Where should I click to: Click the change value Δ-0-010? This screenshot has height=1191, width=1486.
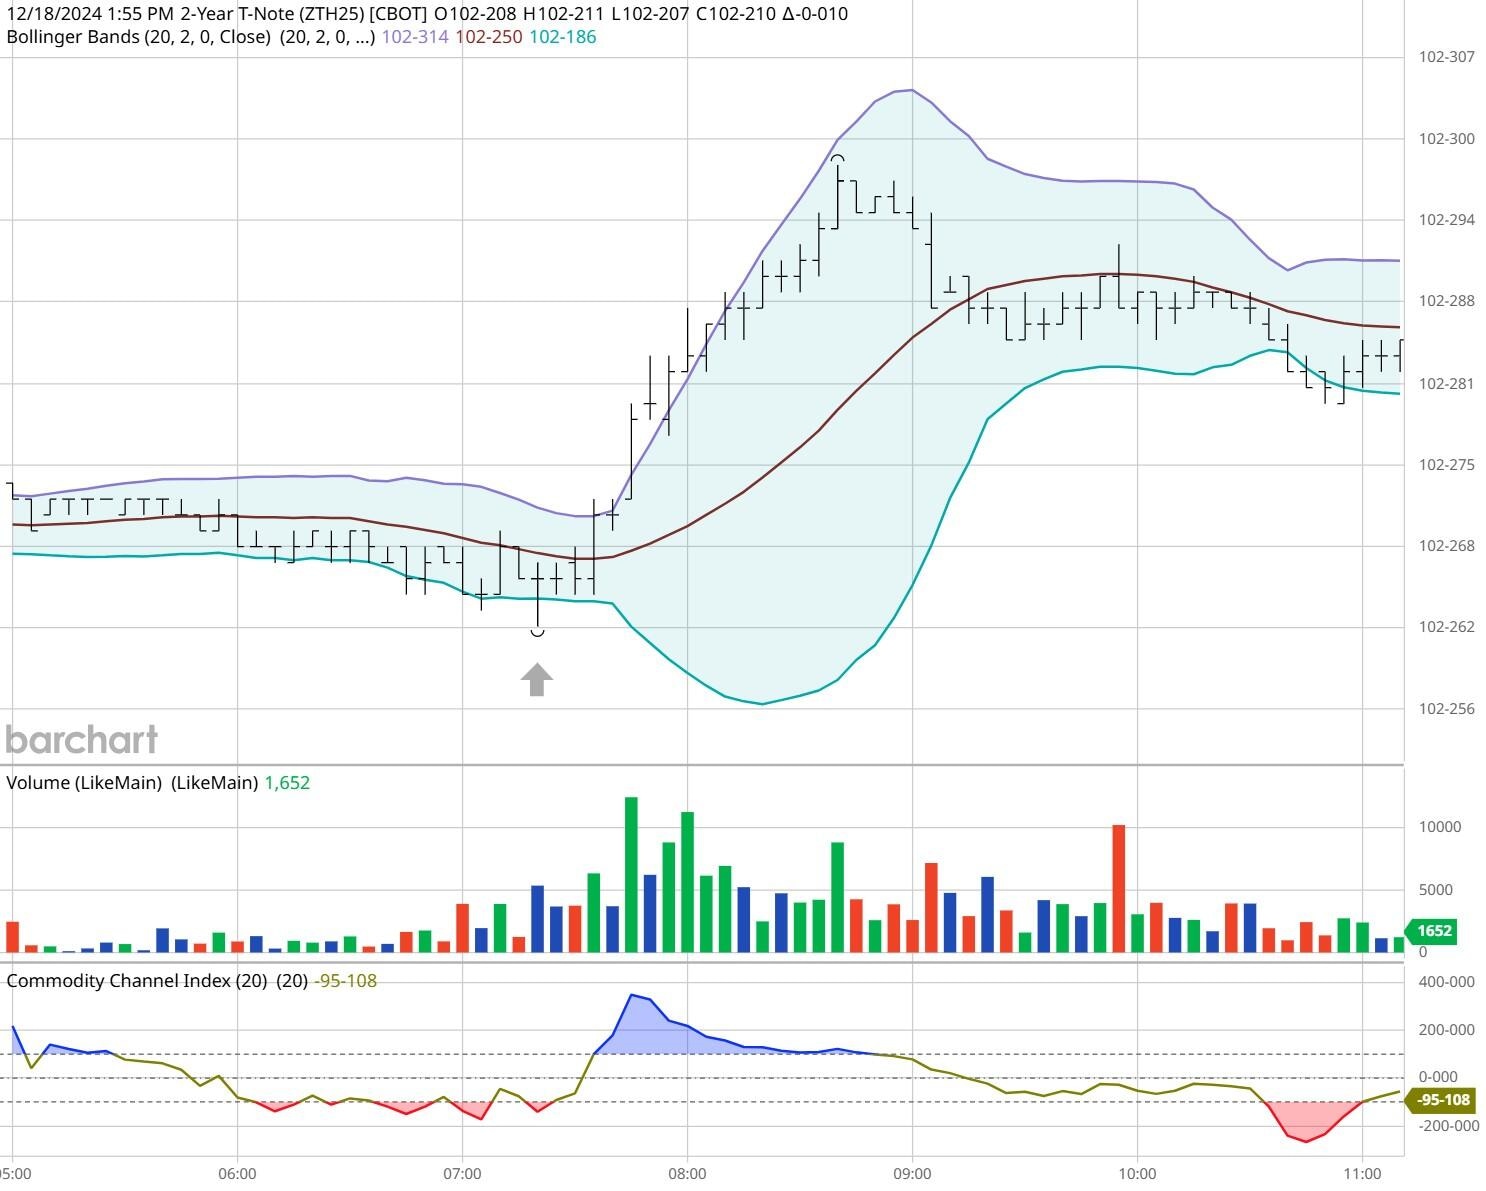point(817,14)
